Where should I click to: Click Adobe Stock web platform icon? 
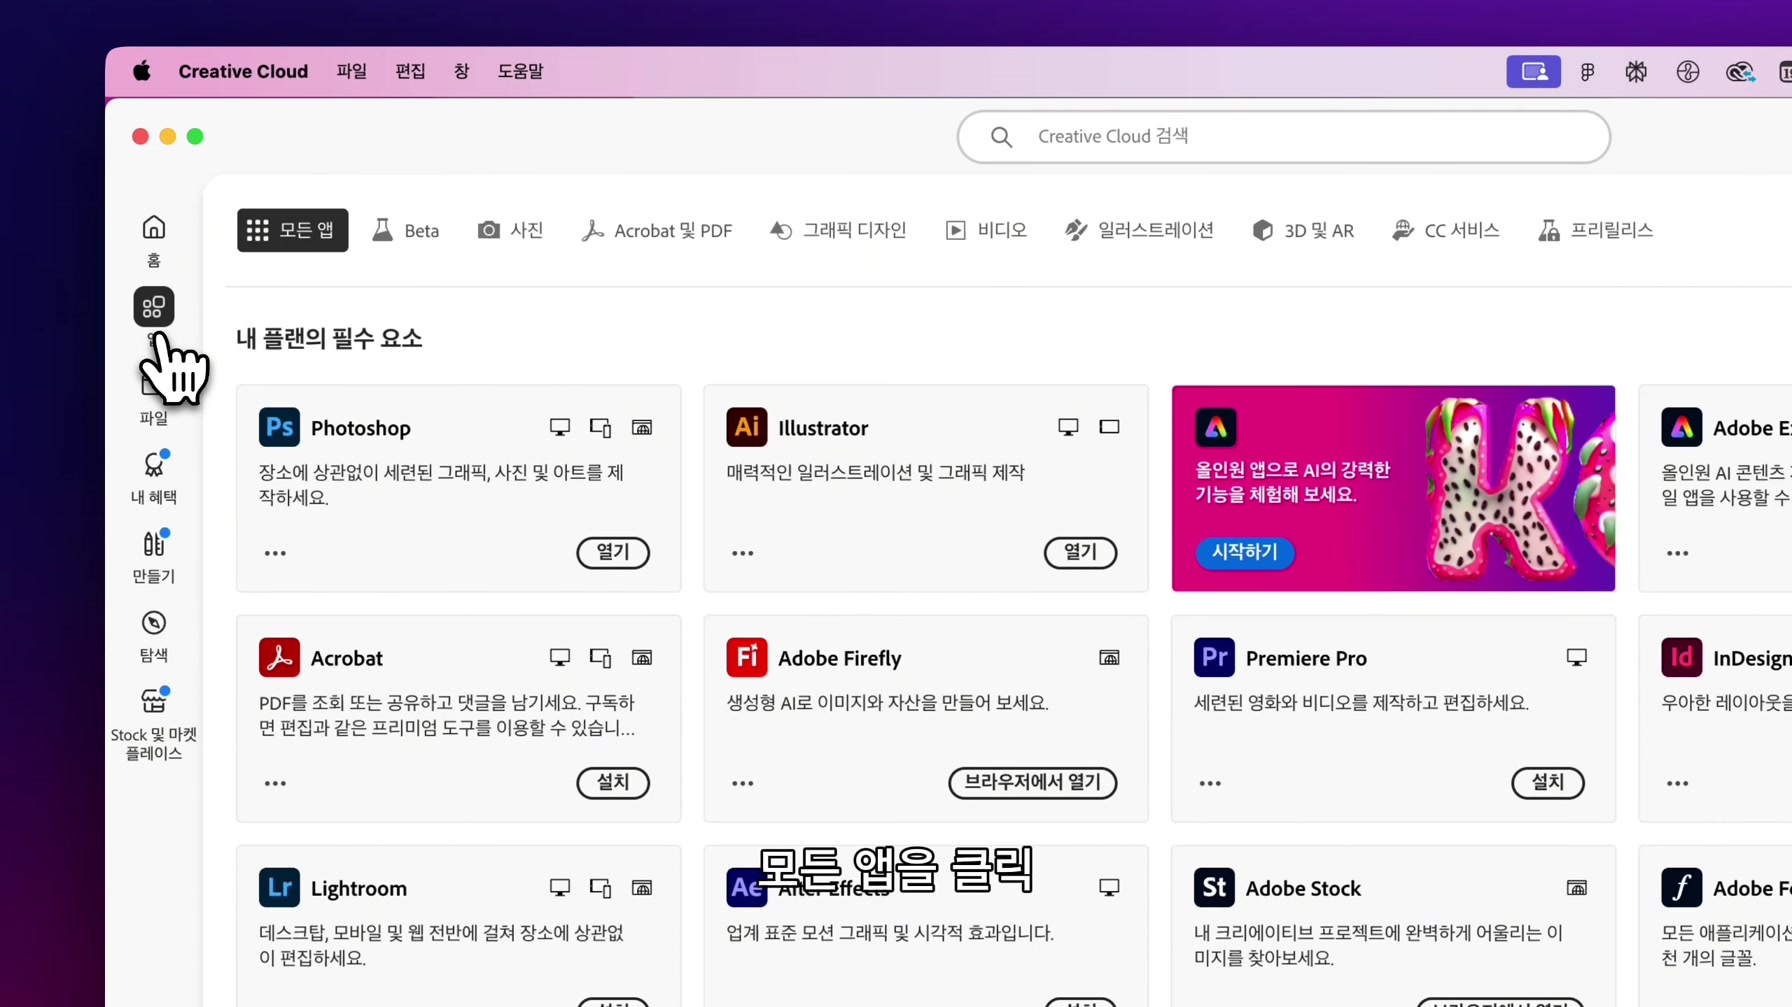(x=1576, y=887)
